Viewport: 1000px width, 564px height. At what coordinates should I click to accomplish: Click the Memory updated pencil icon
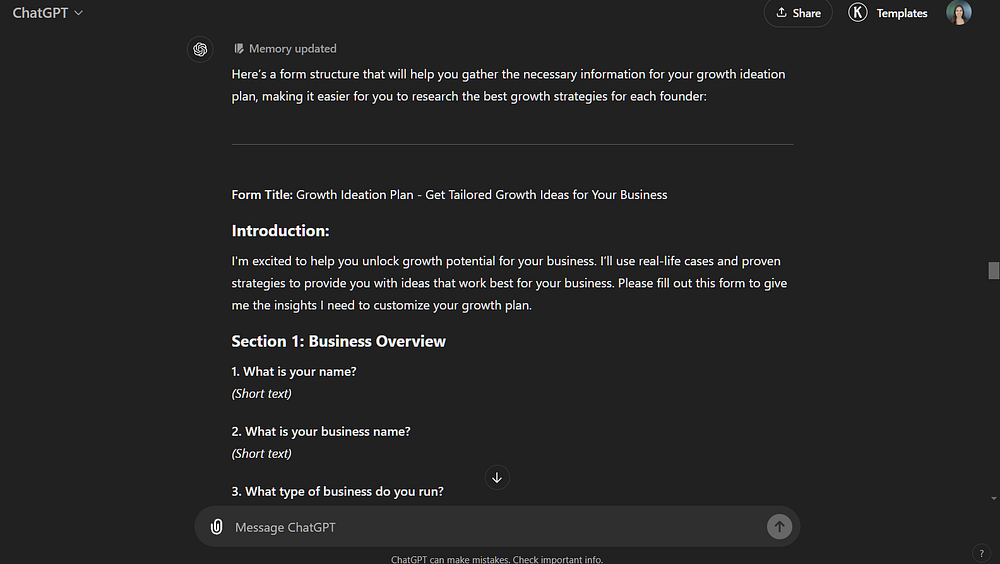[239, 48]
